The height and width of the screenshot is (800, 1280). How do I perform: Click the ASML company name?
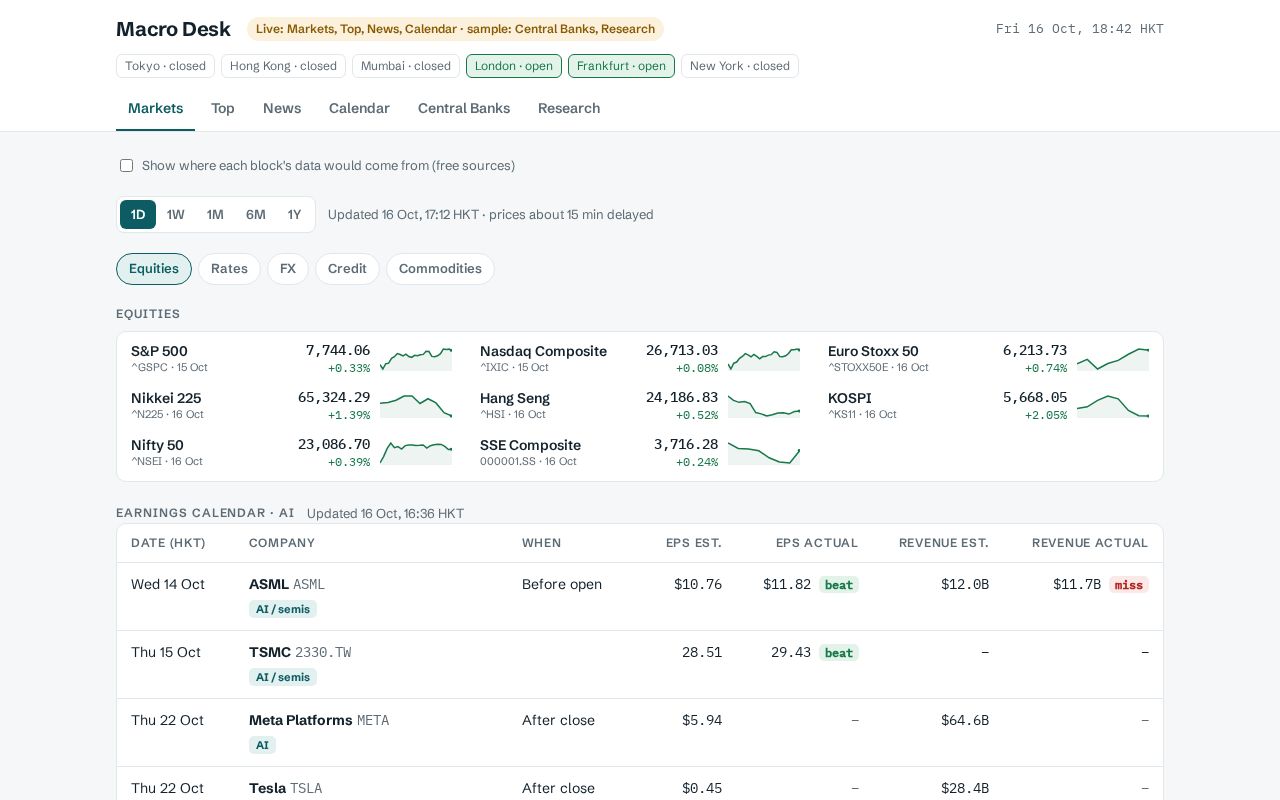point(269,584)
